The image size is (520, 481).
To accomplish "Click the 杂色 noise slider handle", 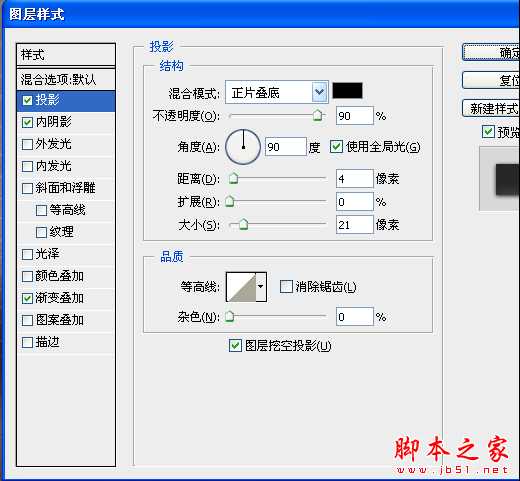I will click(x=230, y=316).
